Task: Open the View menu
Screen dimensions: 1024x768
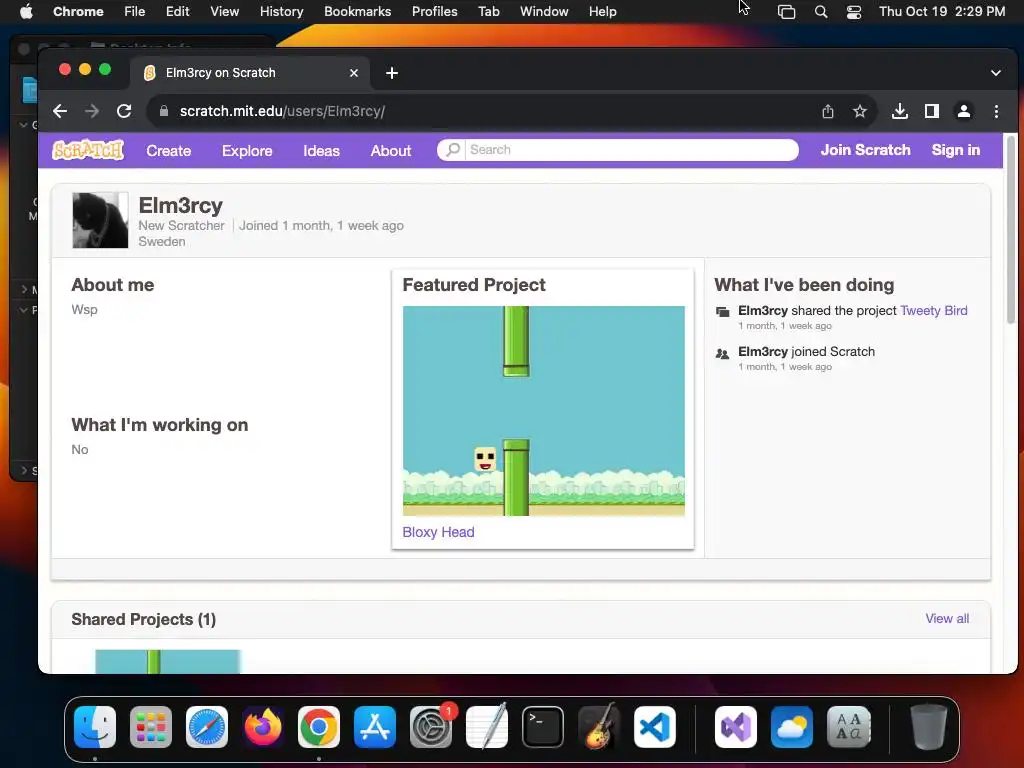Action: pyautogui.click(x=224, y=12)
